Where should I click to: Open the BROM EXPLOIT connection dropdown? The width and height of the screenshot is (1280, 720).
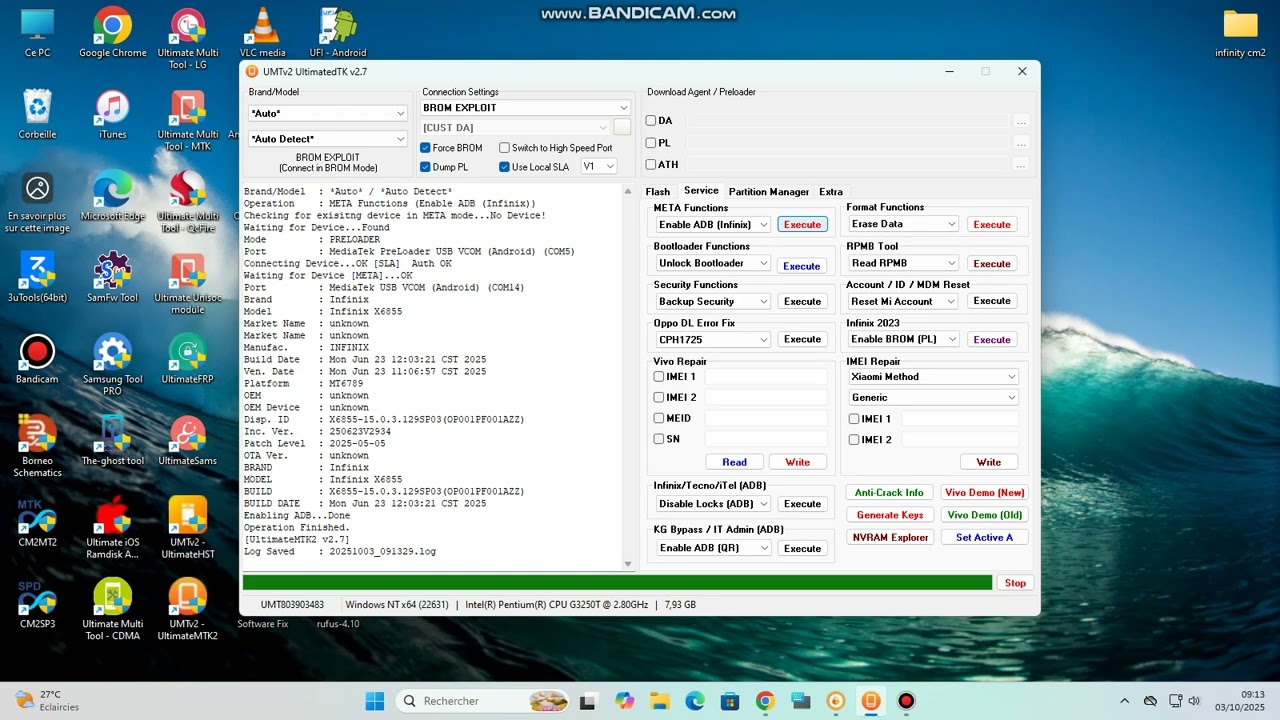click(525, 108)
